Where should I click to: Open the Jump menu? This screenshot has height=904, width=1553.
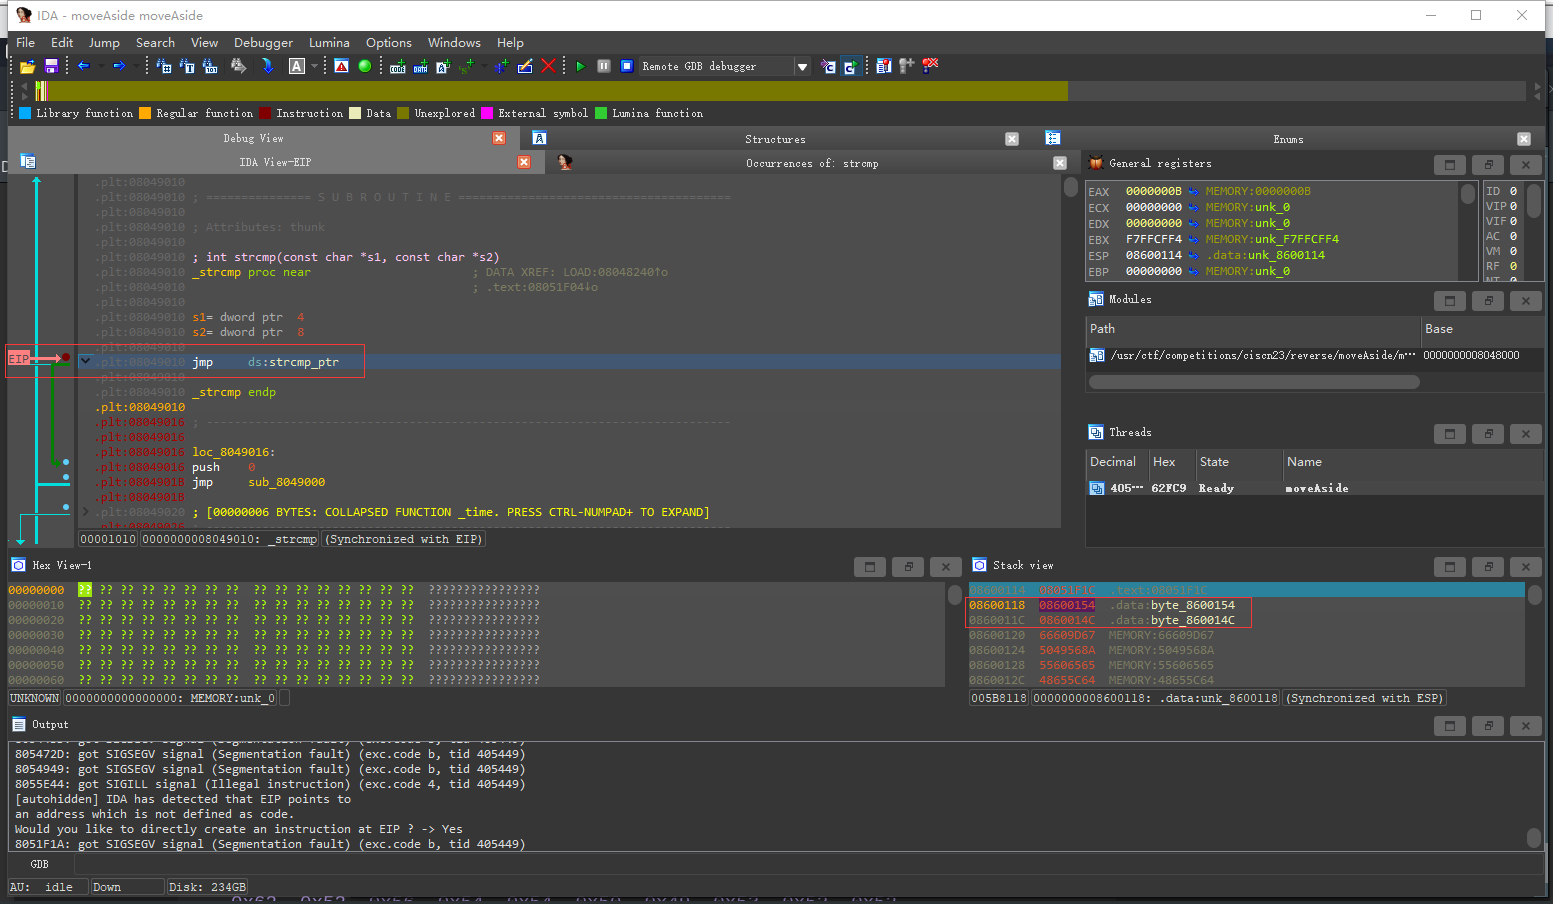pos(104,43)
